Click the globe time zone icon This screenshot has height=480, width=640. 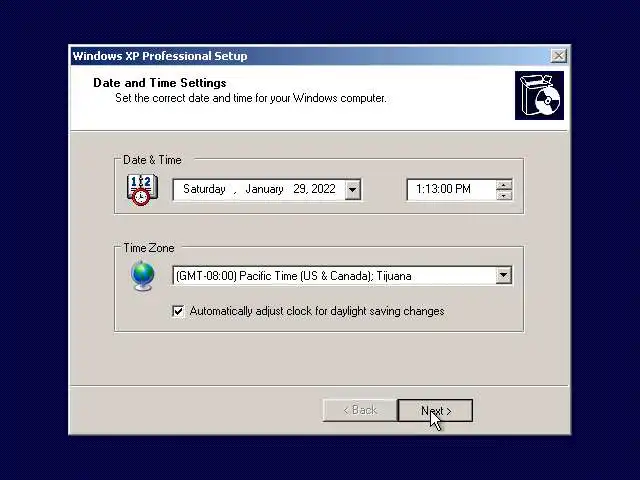[x=143, y=276]
